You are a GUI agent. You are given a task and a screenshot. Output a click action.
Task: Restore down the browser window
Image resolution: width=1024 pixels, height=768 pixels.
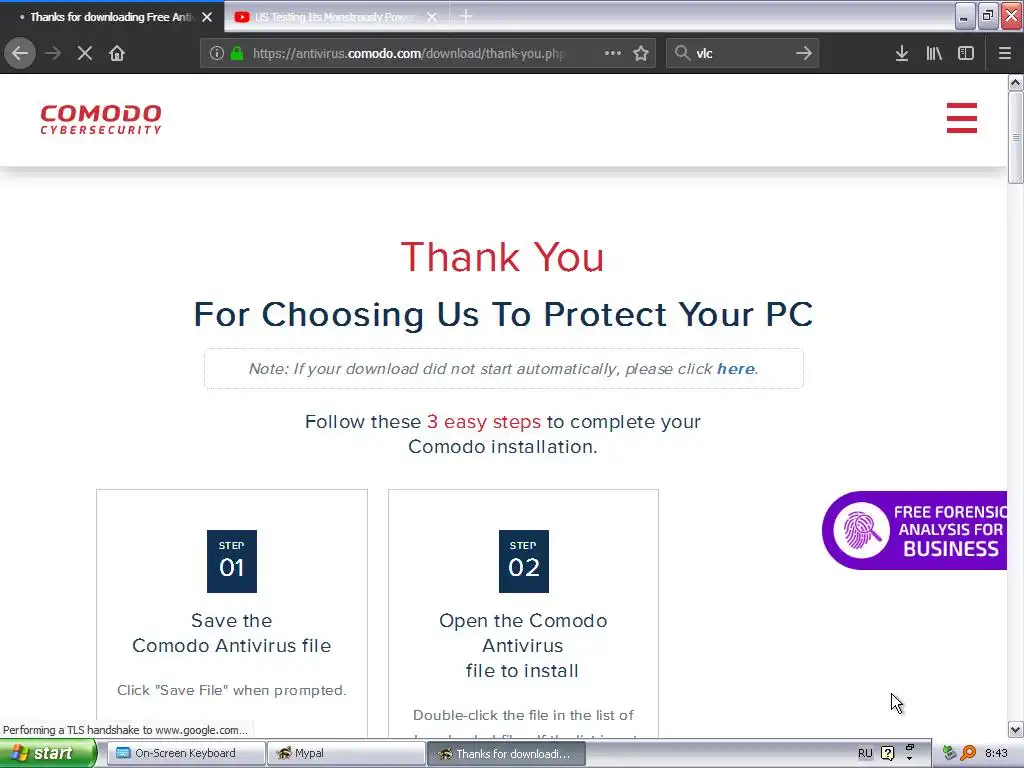(988, 16)
